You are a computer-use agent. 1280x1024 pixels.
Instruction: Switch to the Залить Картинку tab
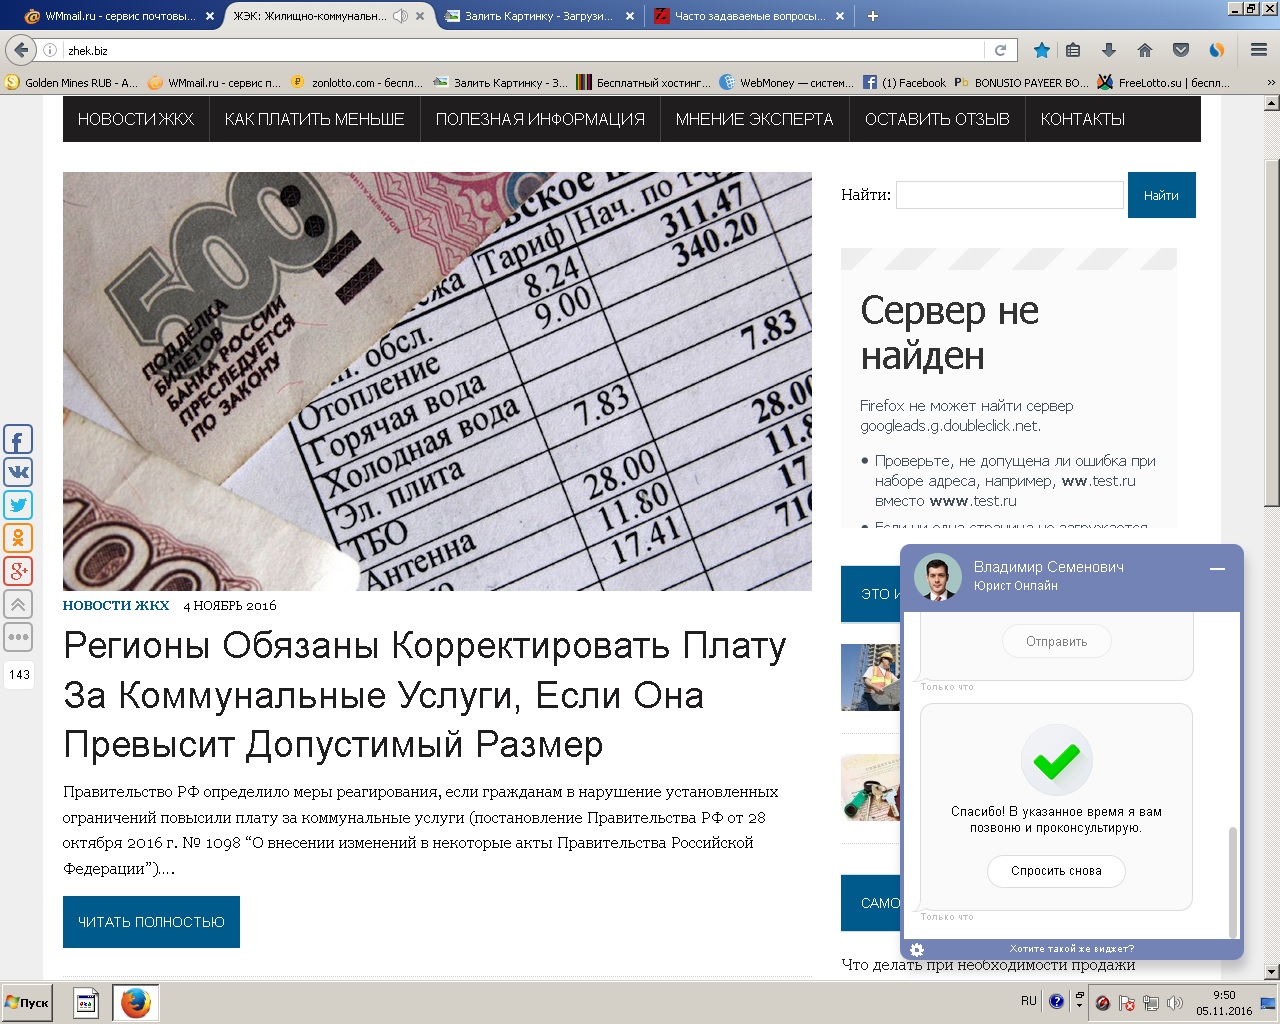tap(539, 16)
